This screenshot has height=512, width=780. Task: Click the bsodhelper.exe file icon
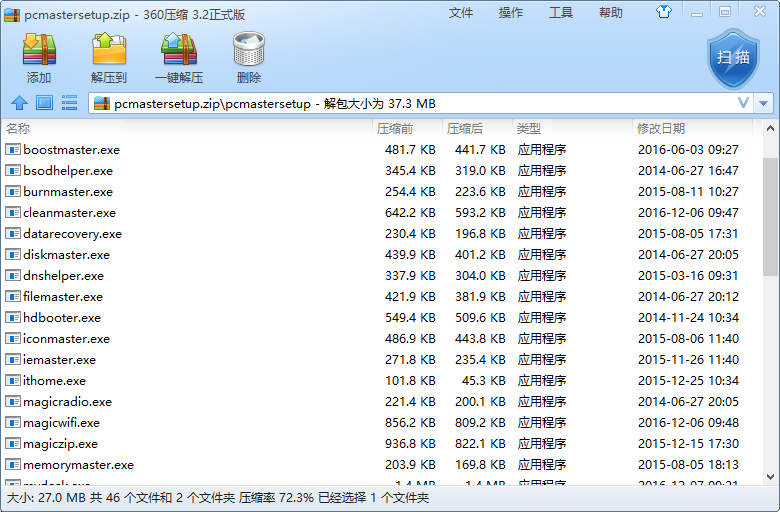tap(13, 170)
